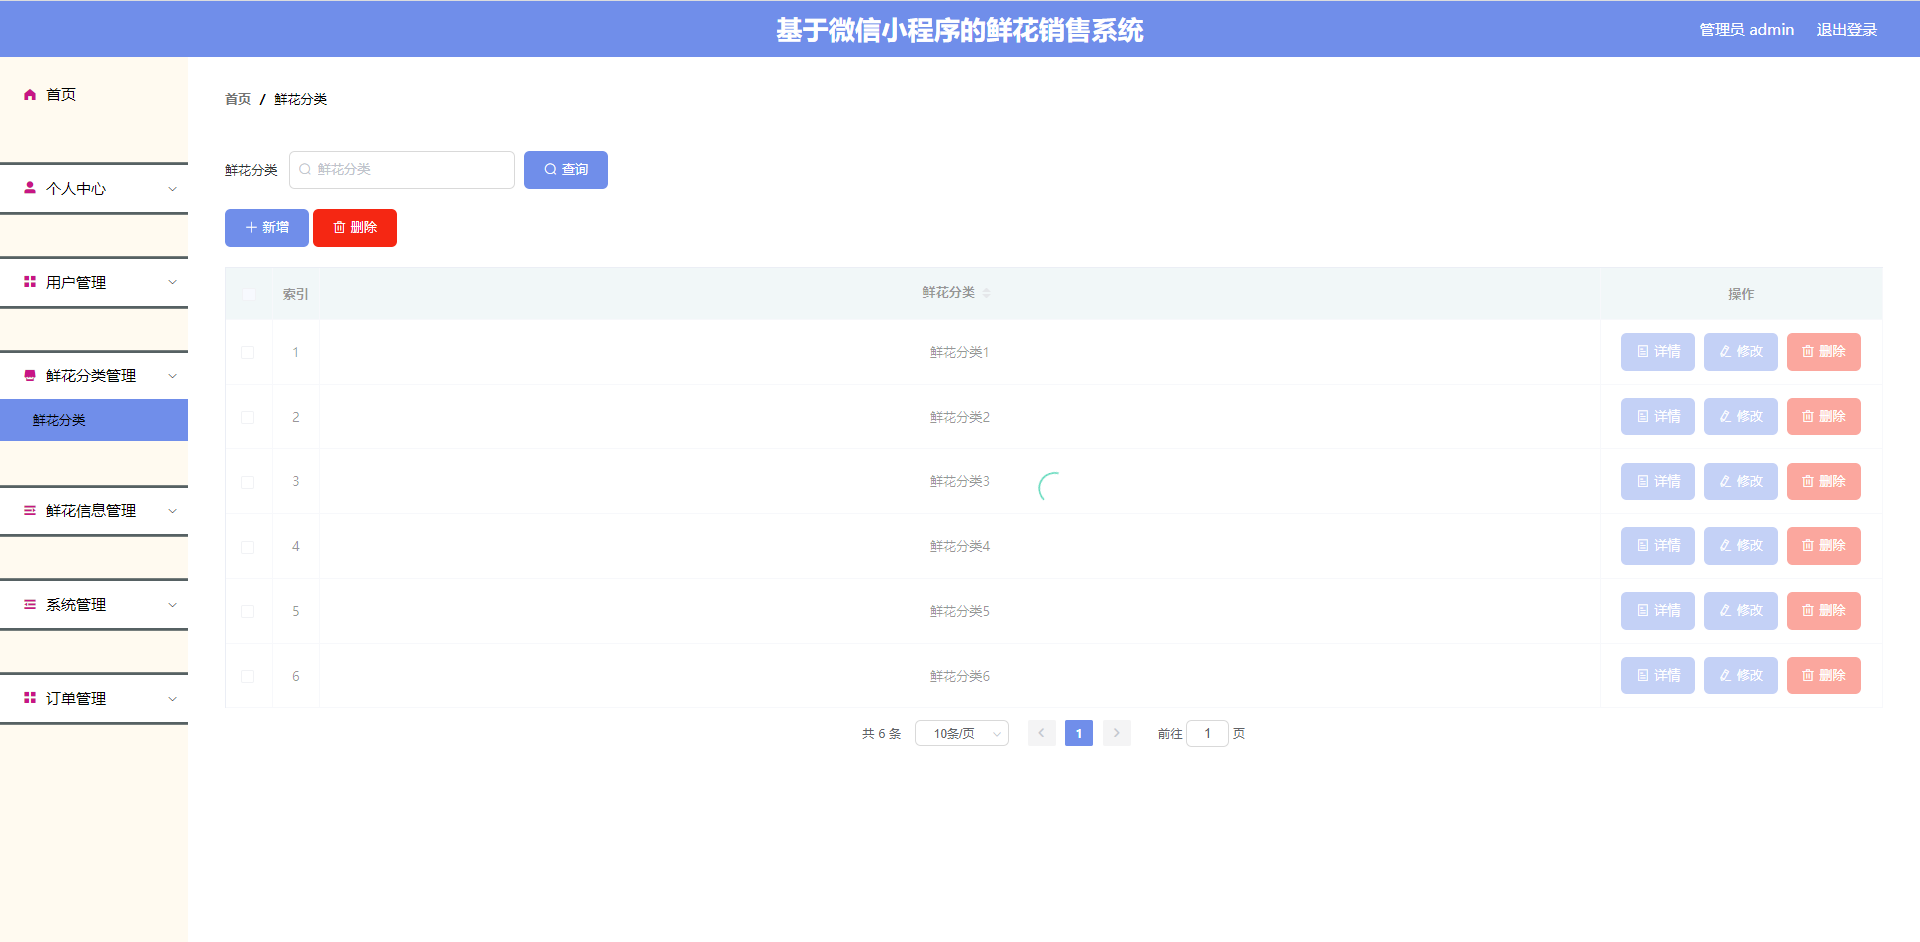Open the 10条/页 page-size dropdown
1920x942 pixels.
pyautogui.click(x=961, y=733)
